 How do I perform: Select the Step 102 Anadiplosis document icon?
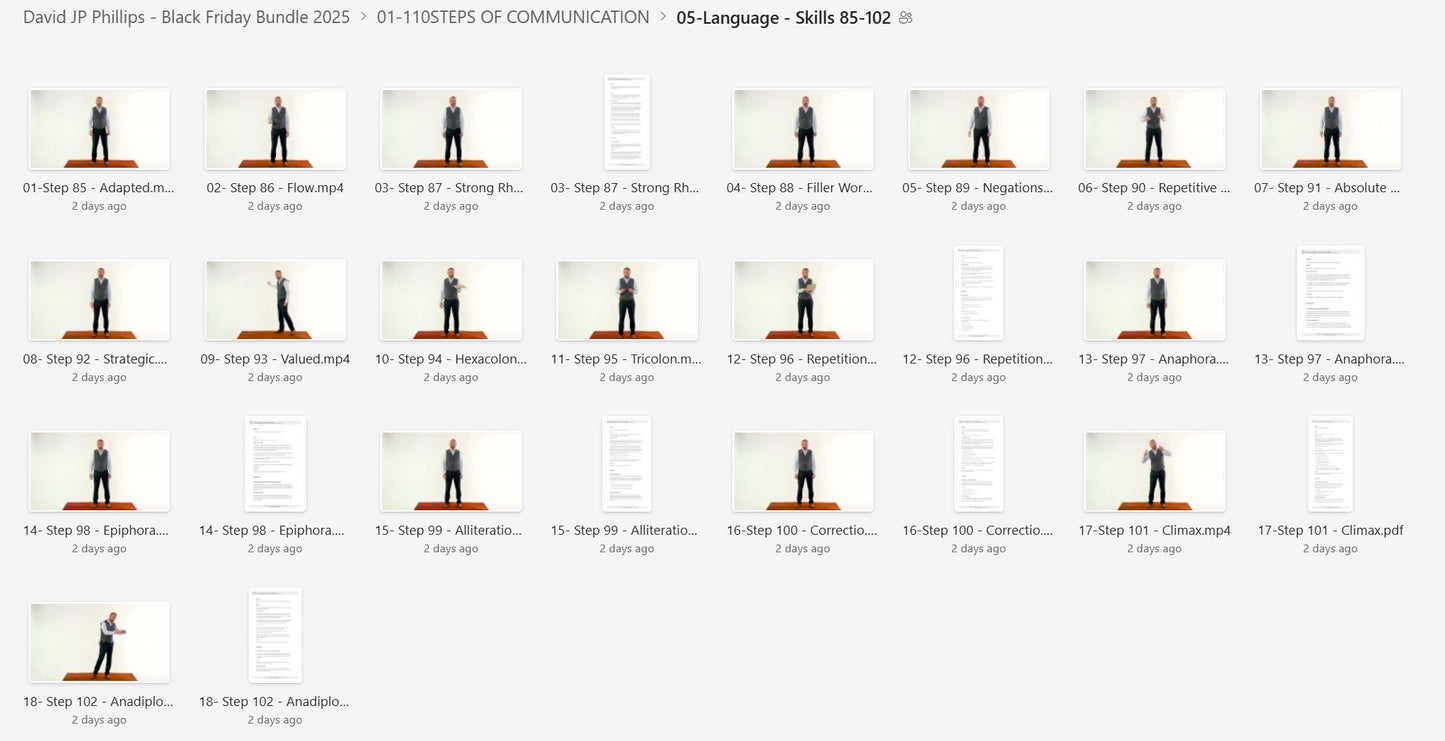click(x=275, y=635)
